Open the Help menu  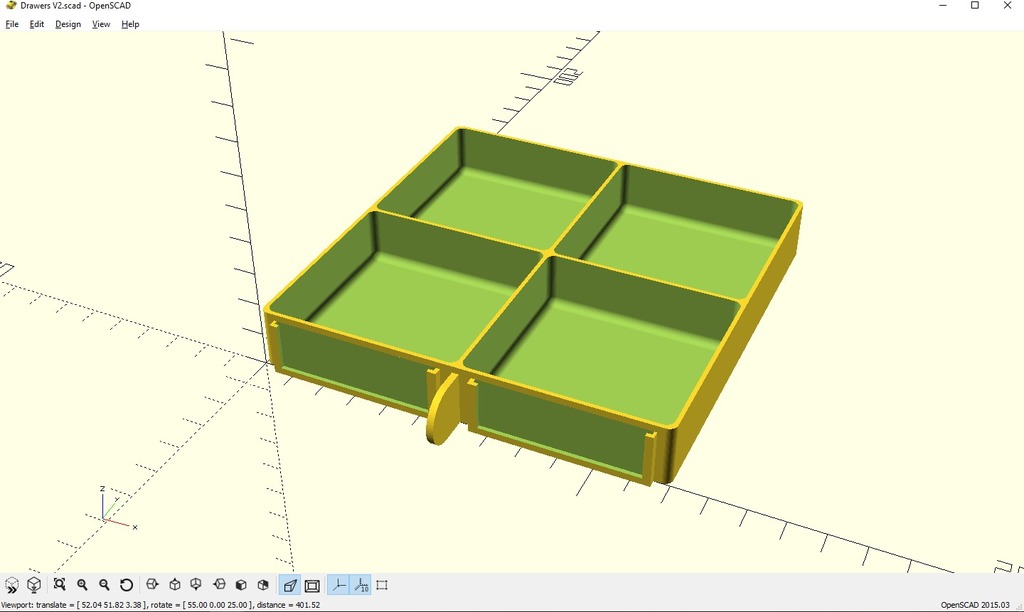click(130, 24)
